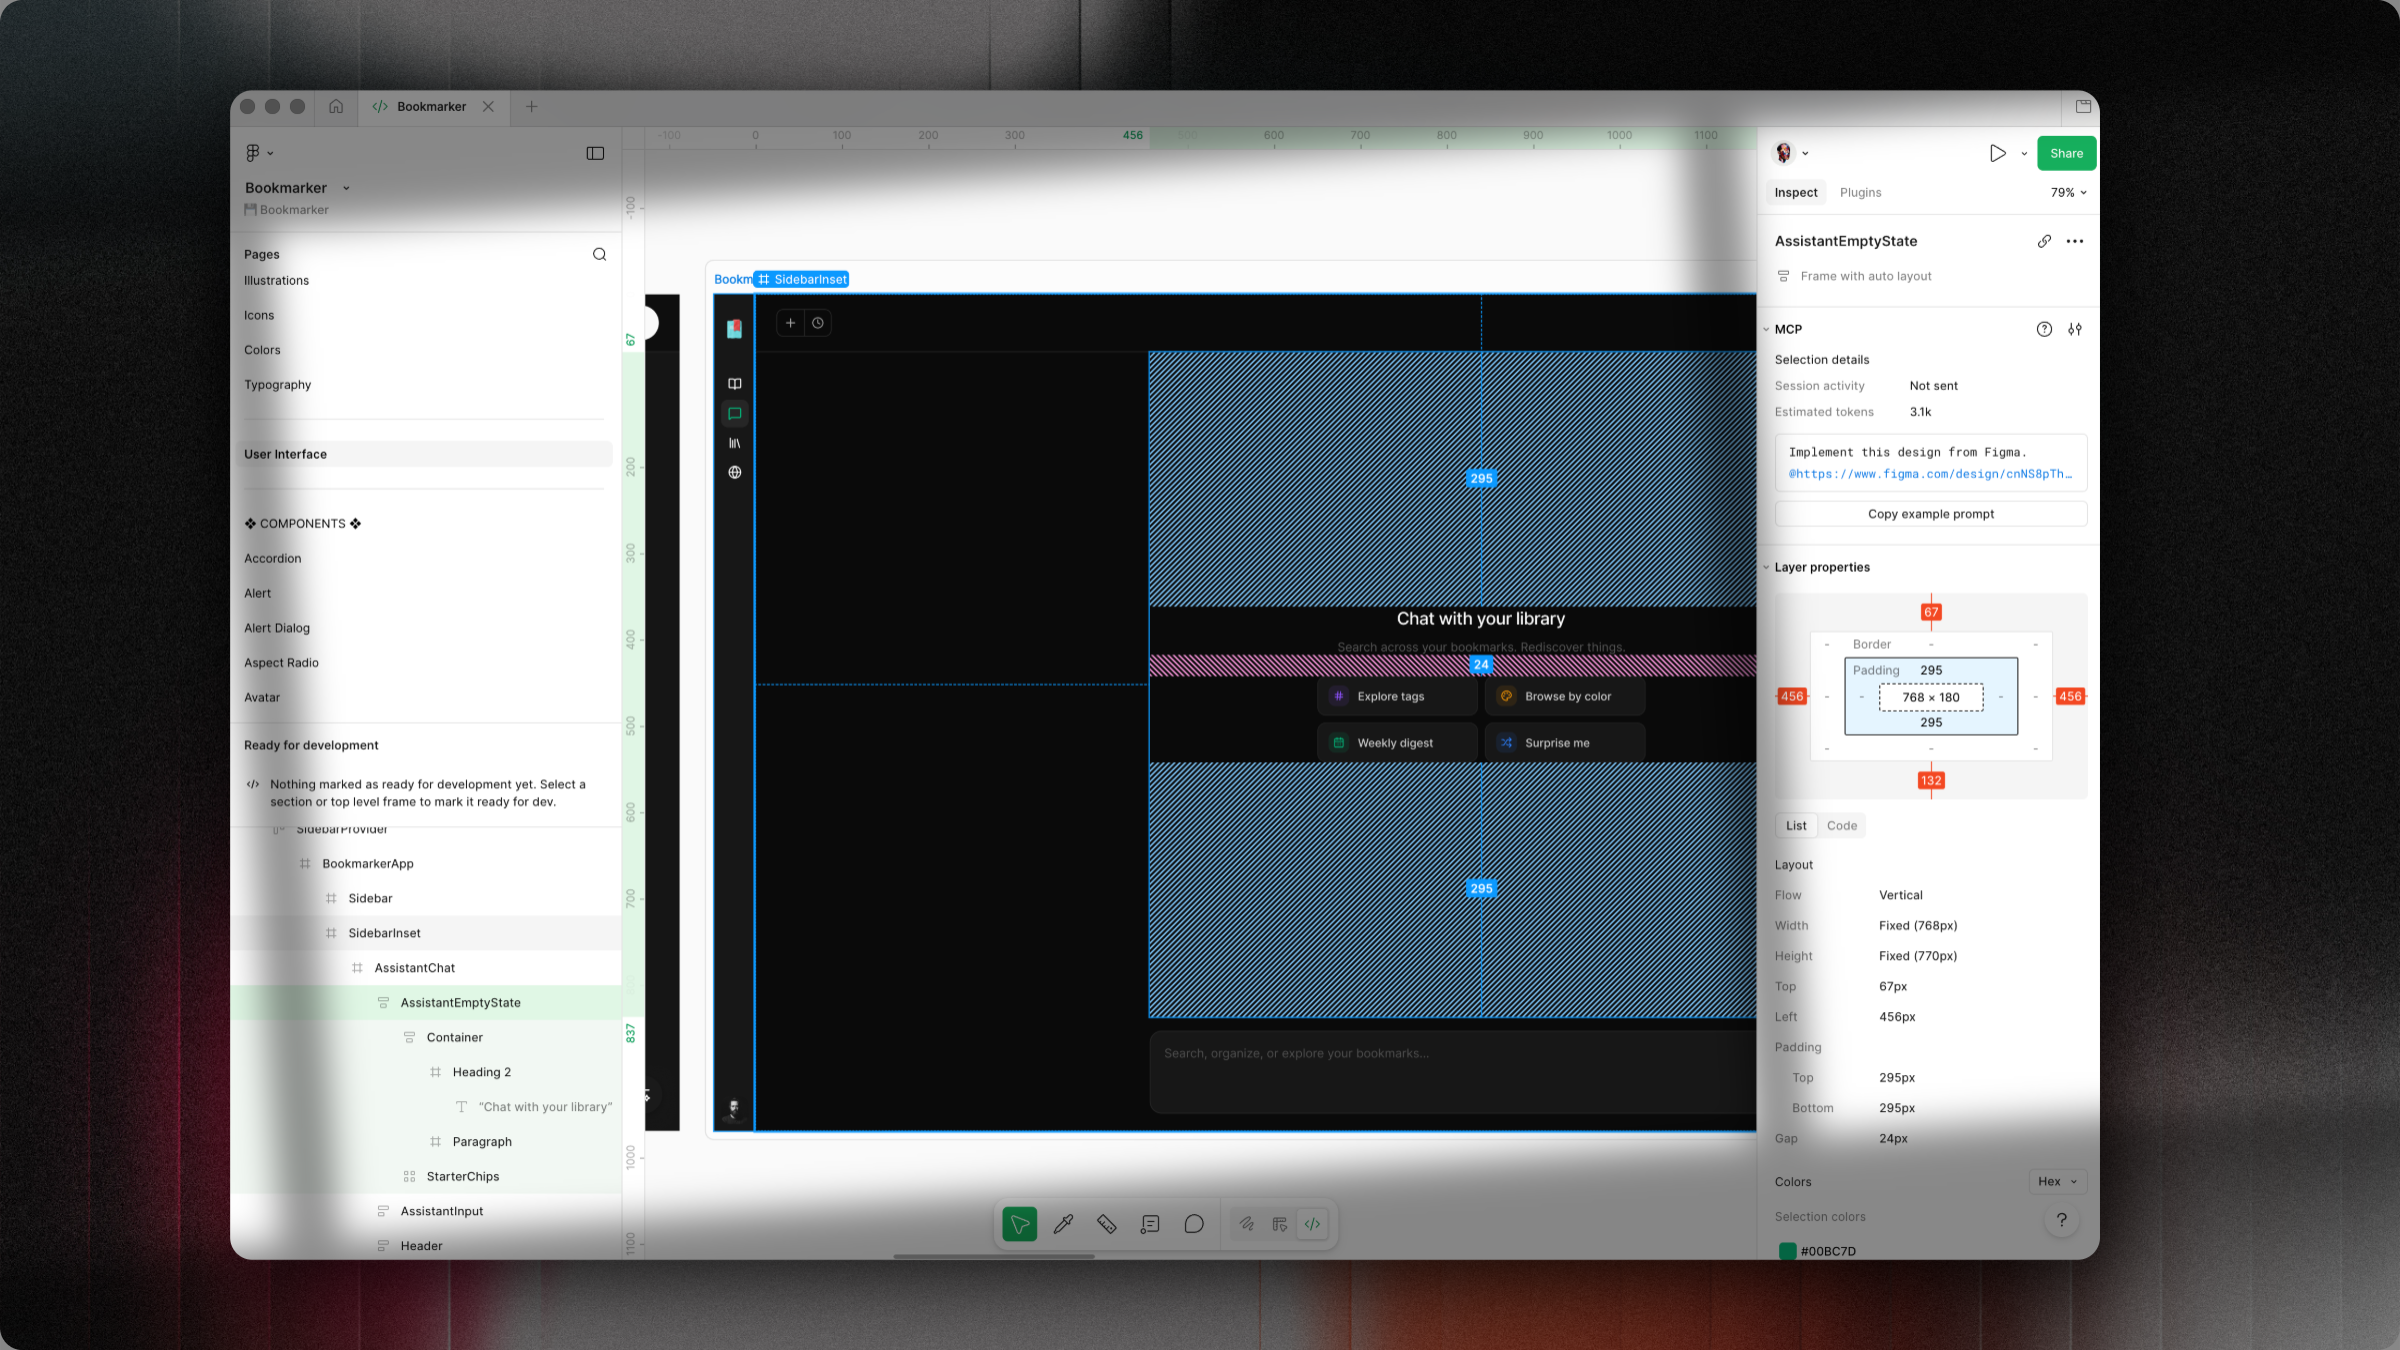This screenshot has height=1350, width=2400.
Task: Click the annotation tool icon
Action: coord(1149,1223)
